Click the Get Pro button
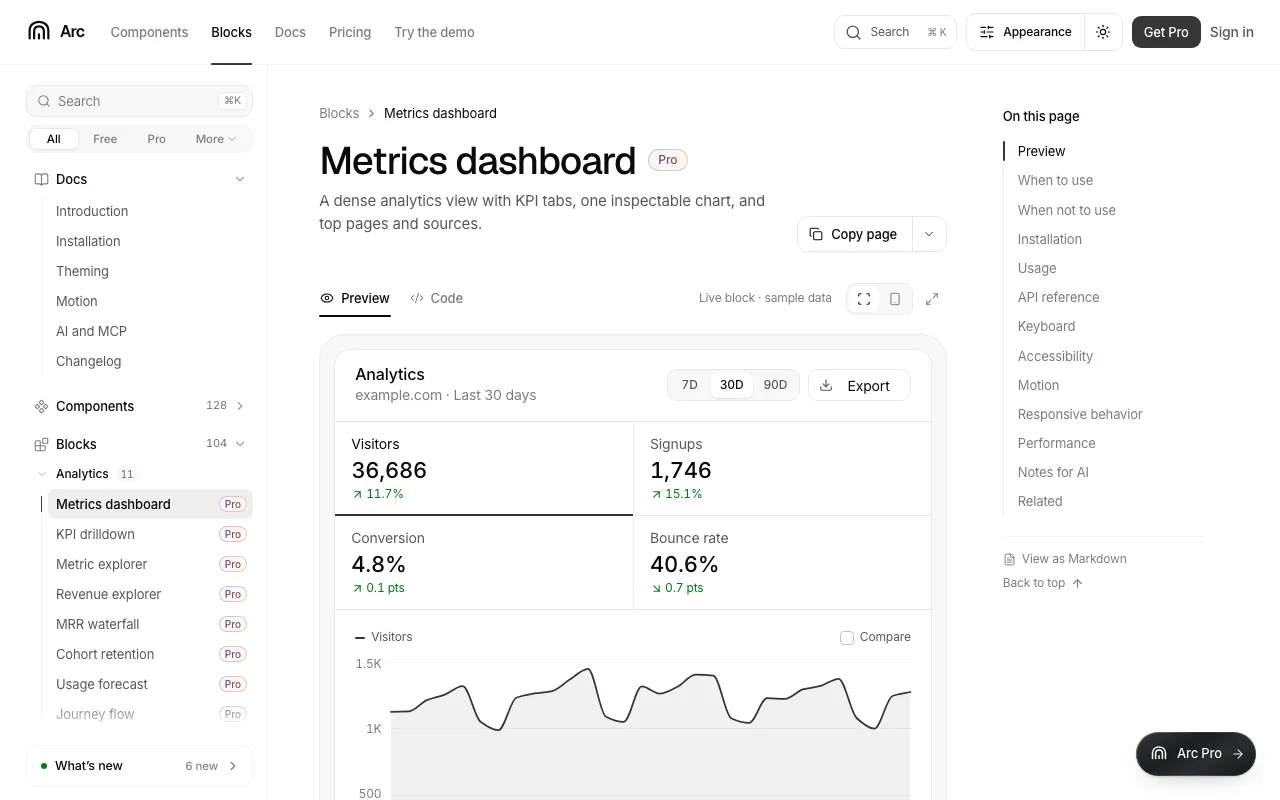The image size is (1280, 800). [x=1166, y=32]
